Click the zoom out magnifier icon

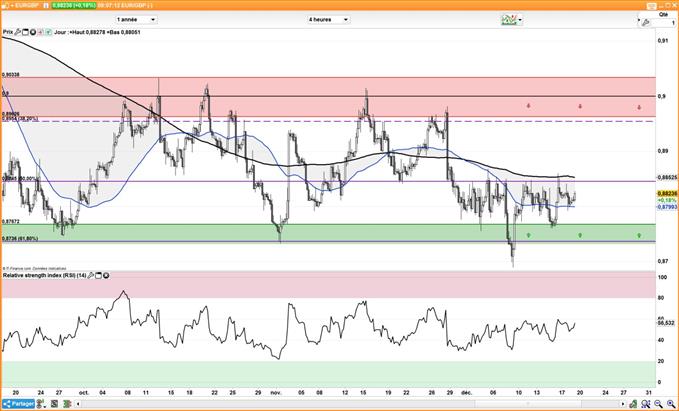(x=659, y=404)
